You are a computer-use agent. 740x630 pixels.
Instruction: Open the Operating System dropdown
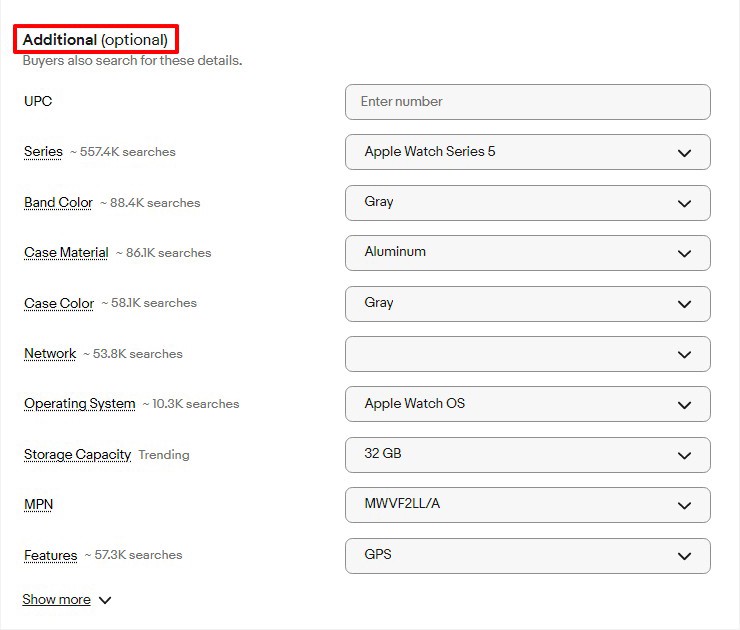coord(528,404)
